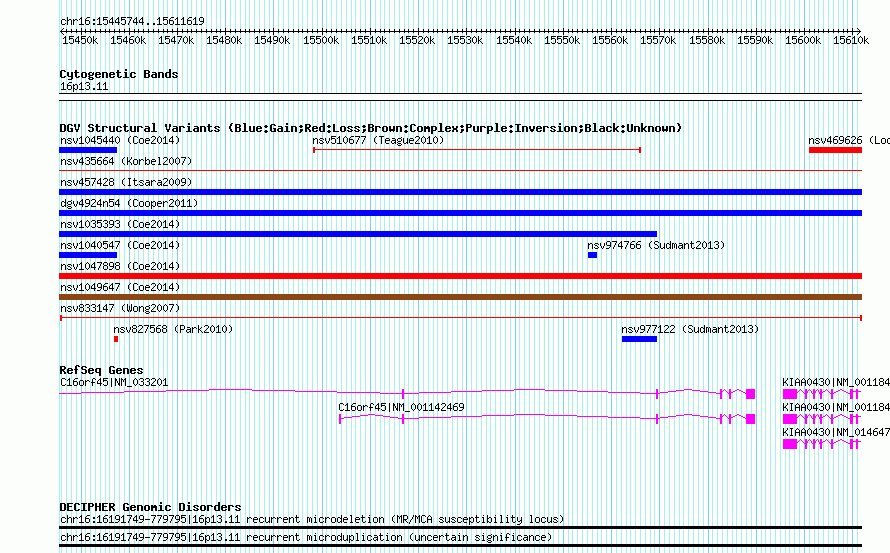Viewport: 890px width, 553px height.
Task: Click the nsv457428 (Itsara2009) label
Action: point(126,182)
